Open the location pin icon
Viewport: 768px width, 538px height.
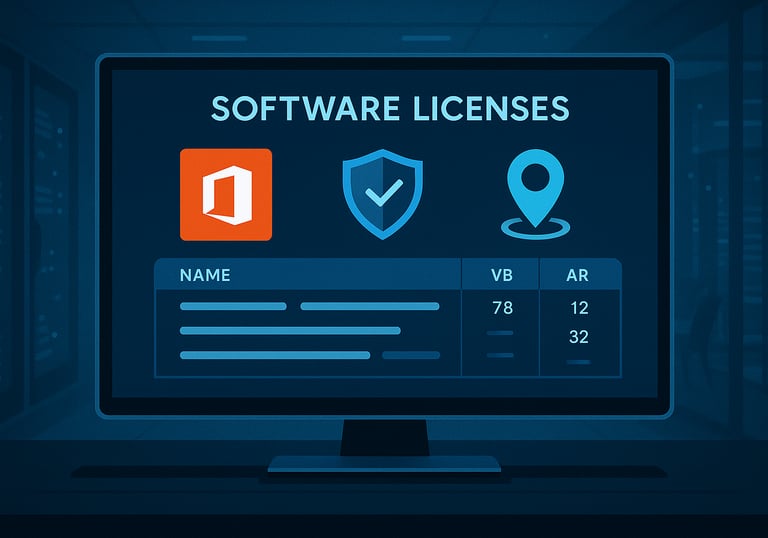[x=535, y=195]
